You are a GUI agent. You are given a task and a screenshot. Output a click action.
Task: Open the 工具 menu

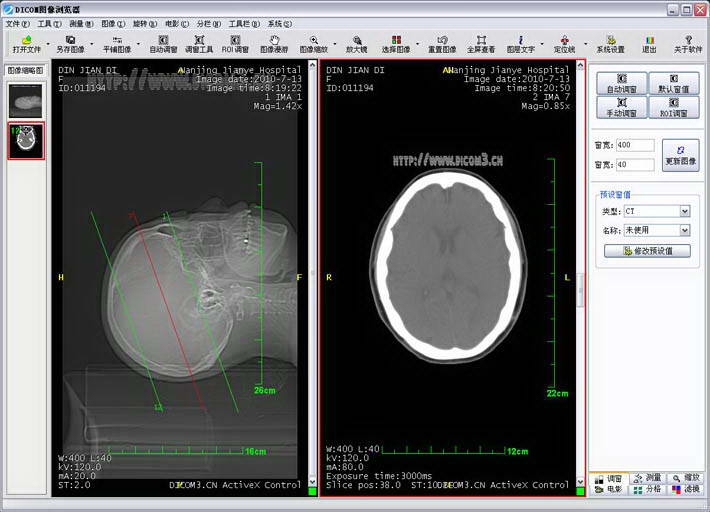pyautogui.click(x=49, y=24)
